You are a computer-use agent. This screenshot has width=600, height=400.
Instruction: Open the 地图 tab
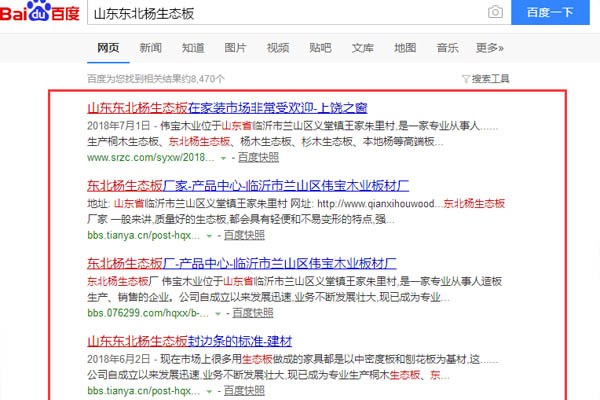405,48
